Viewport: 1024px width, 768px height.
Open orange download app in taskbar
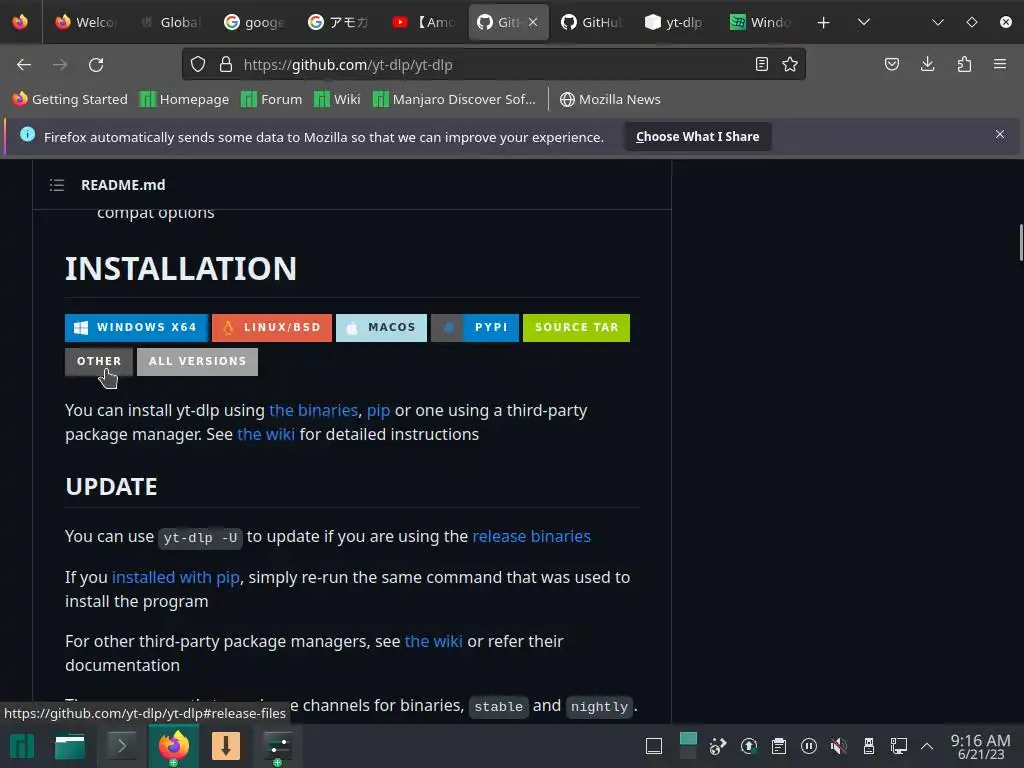(226, 746)
